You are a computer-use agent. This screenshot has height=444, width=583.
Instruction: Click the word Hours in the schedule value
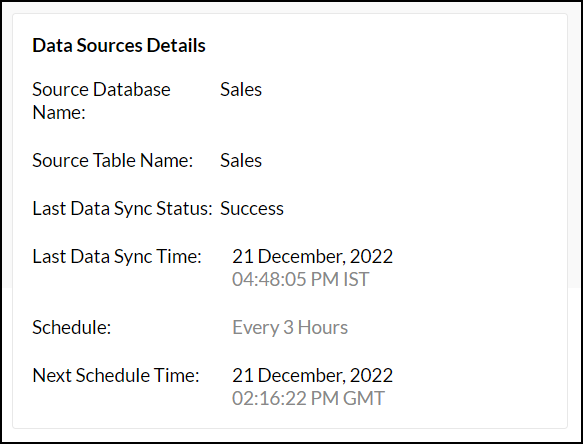323,328
